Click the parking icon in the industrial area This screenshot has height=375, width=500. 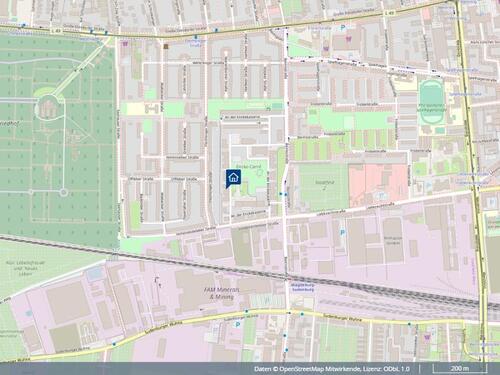click(x=342, y=232)
